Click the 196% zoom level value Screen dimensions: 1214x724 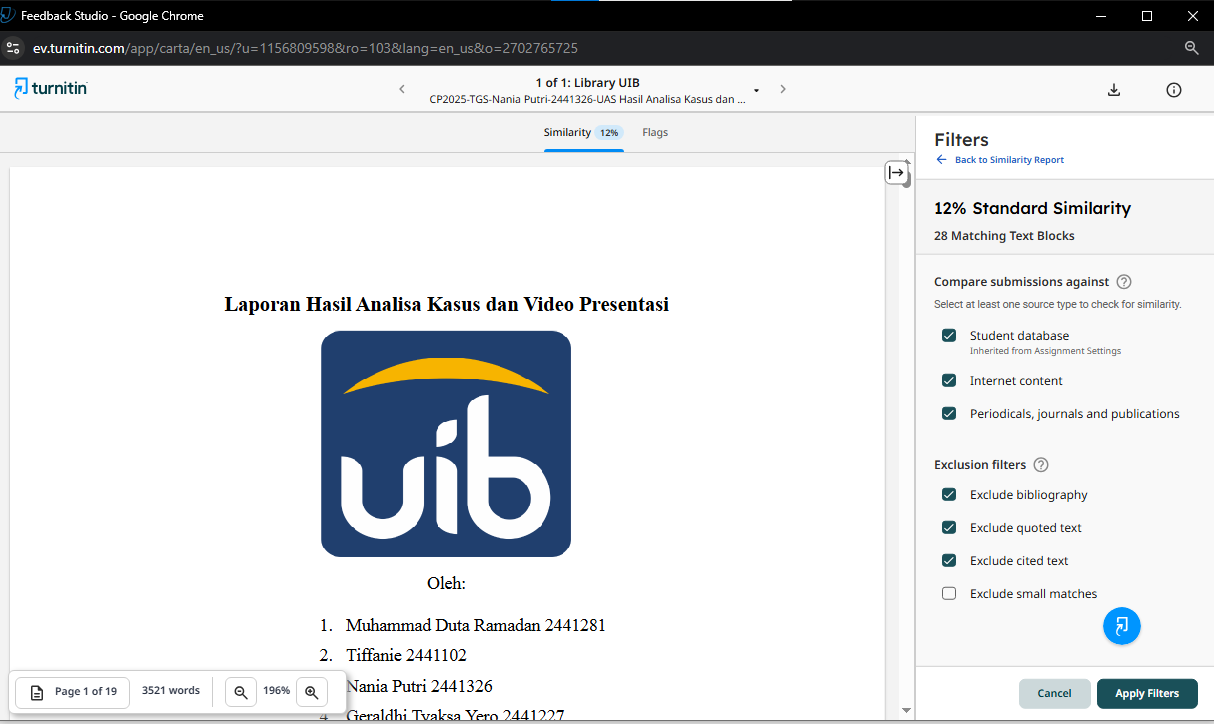click(276, 691)
